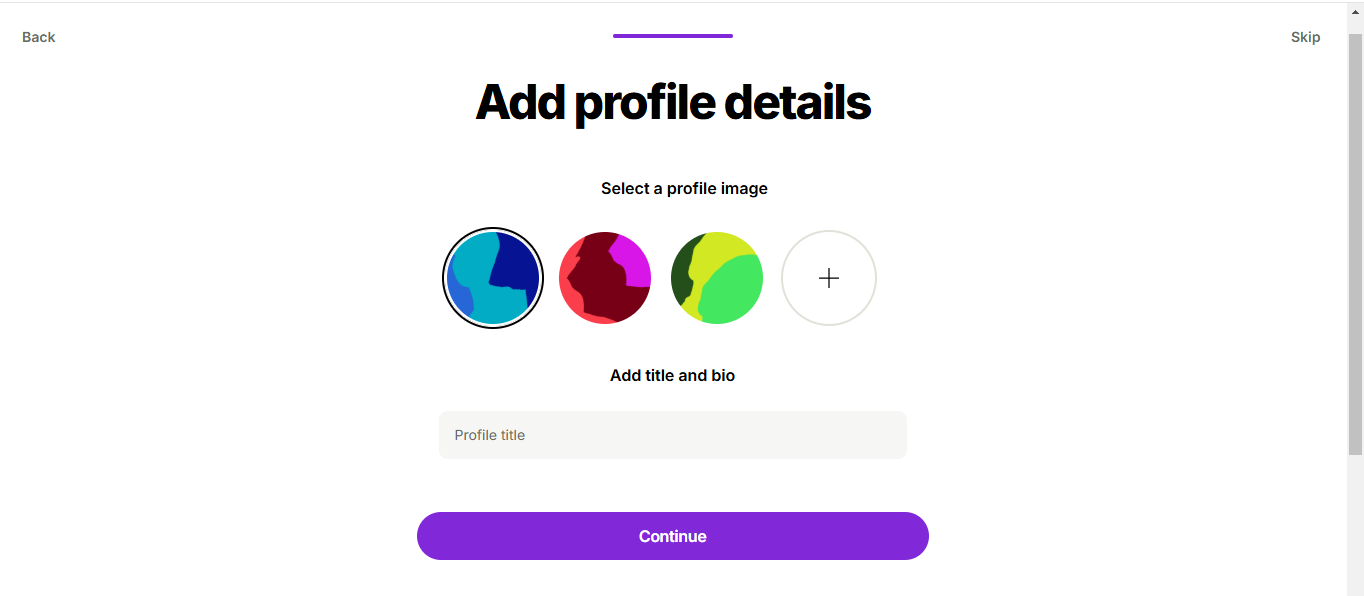Choose the red and magenta profile avatar

pyautogui.click(x=605, y=278)
